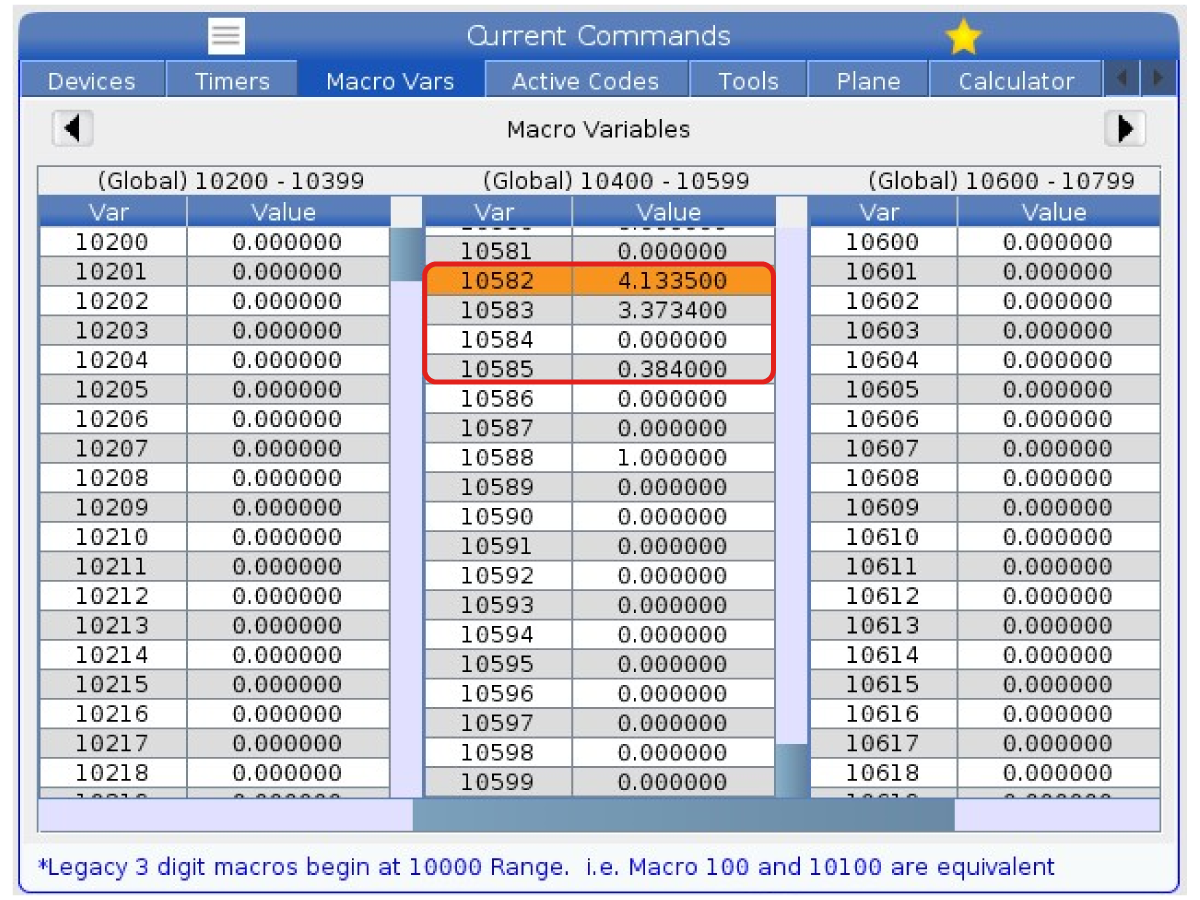The width and height of the screenshot is (1200, 900).
Task: Select variable 10205 cell
Action: click(113, 390)
